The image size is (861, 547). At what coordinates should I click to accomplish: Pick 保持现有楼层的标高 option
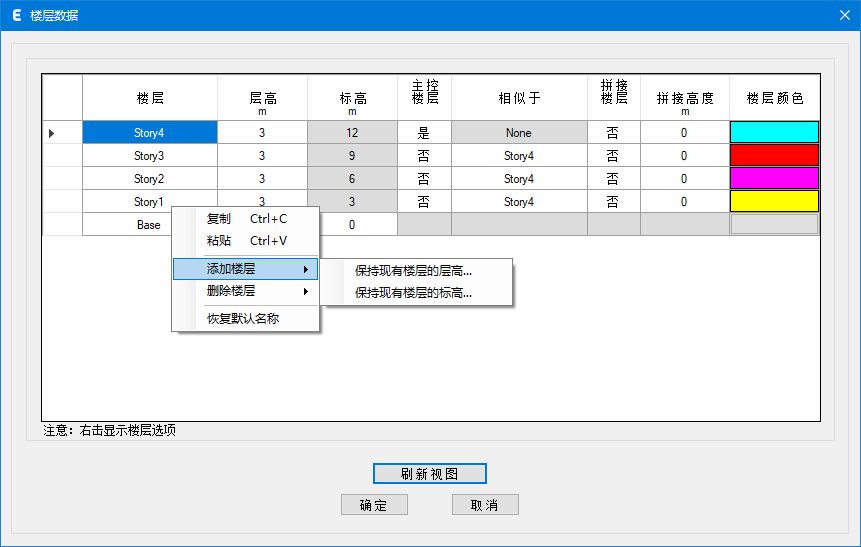(413, 293)
